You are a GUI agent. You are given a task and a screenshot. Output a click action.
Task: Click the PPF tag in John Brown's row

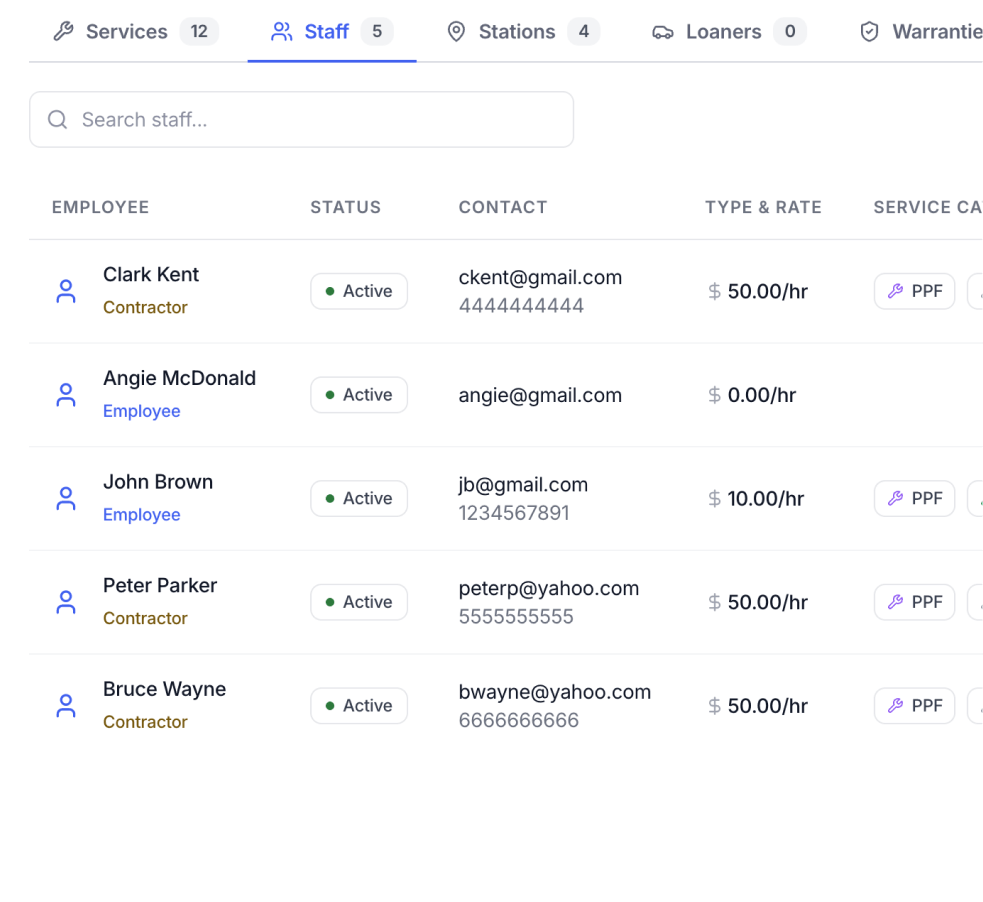[x=915, y=498]
